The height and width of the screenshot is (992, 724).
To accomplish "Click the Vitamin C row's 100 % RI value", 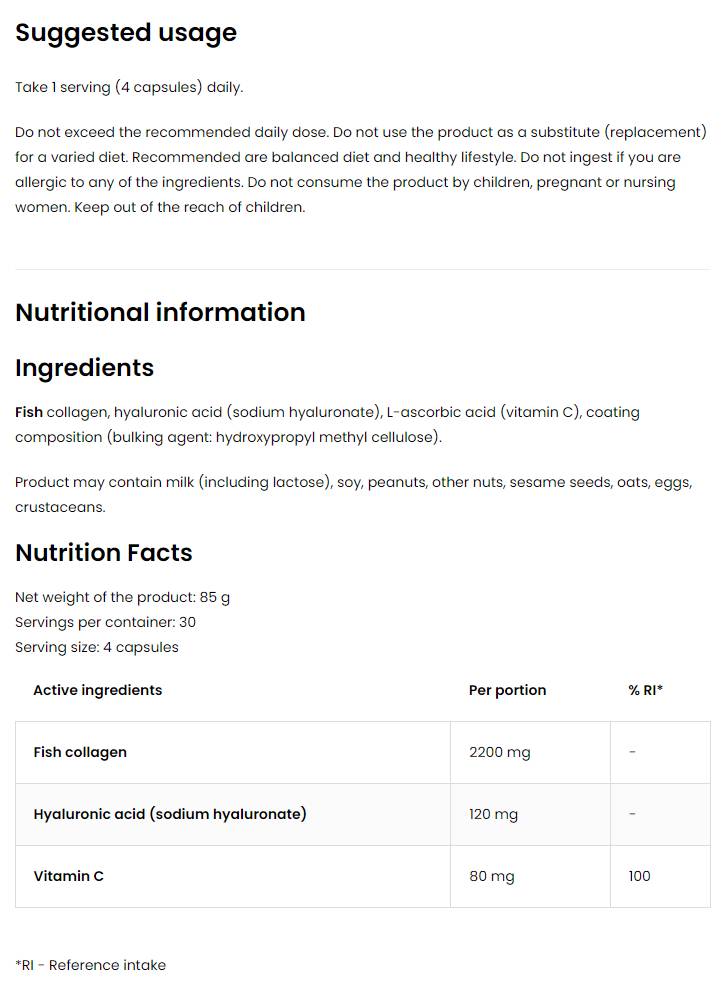I will [x=639, y=876].
